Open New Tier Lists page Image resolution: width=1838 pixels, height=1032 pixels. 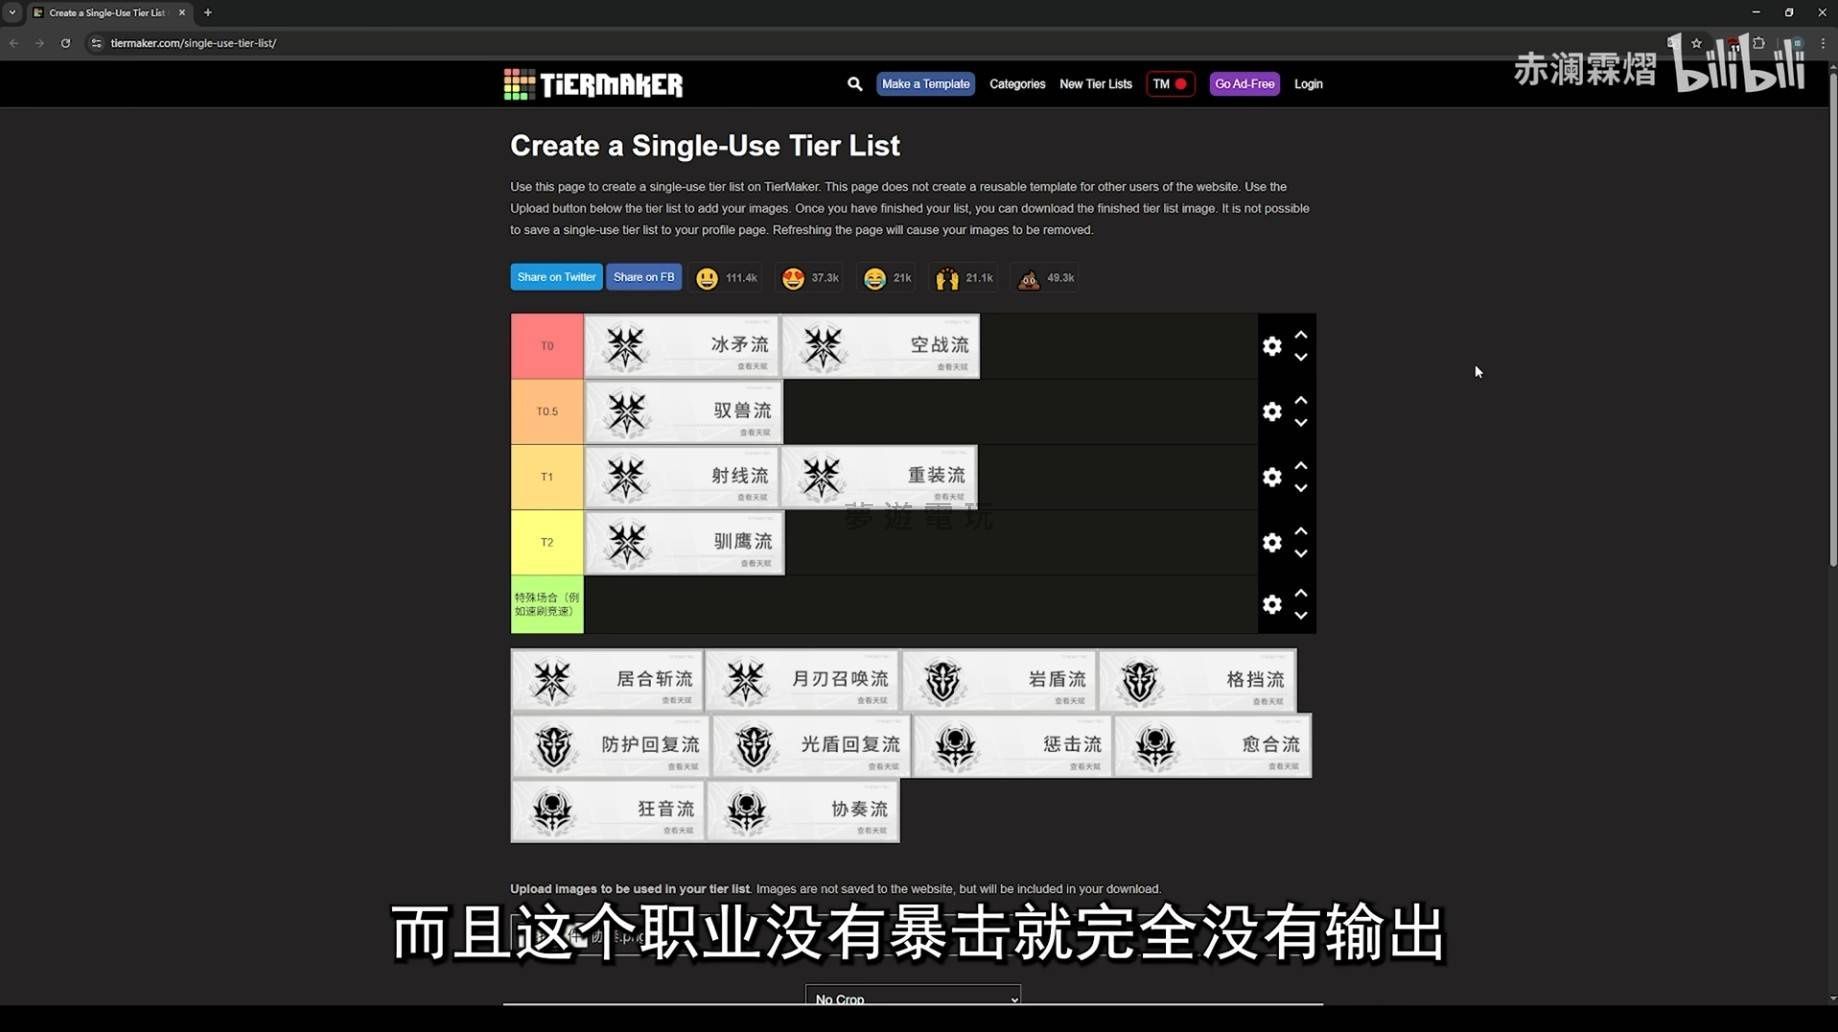coord(1095,84)
